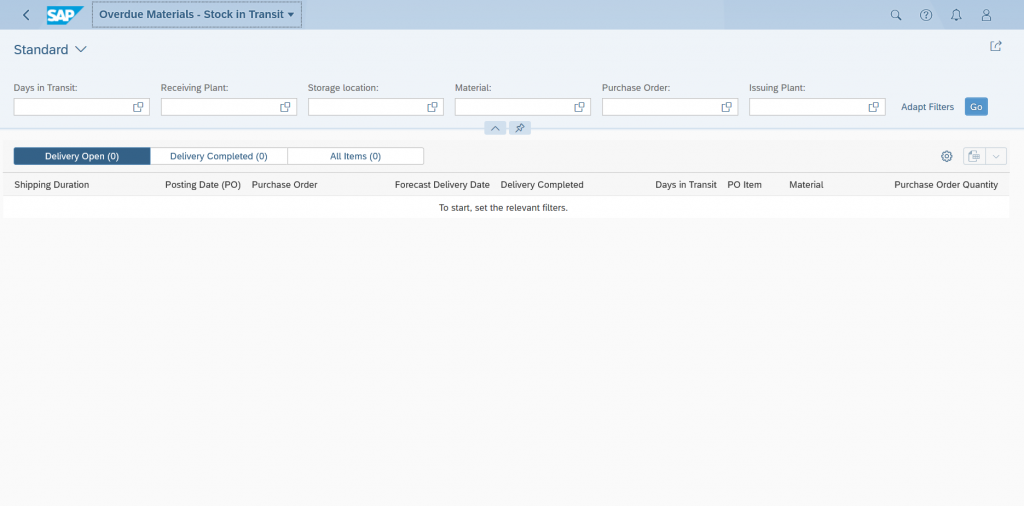Open the Overdue Materials title menu
The width and height of the screenshot is (1024, 506).
(197, 14)
